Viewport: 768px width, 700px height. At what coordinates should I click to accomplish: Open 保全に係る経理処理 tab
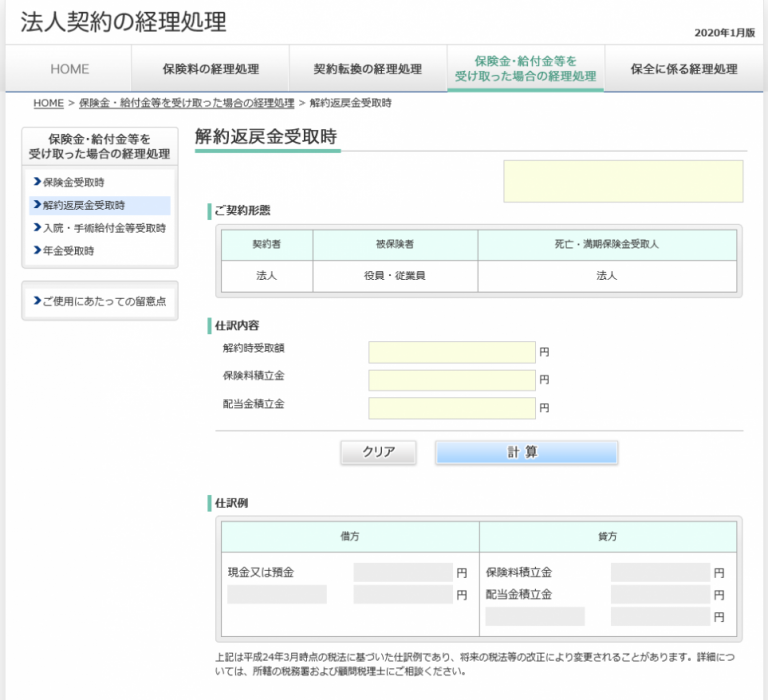684,69
